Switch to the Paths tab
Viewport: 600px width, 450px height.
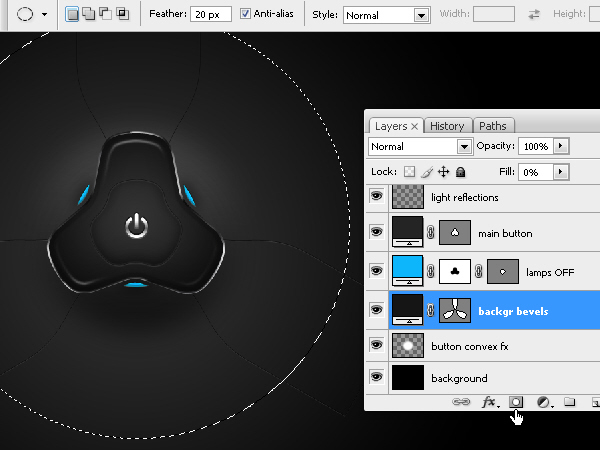[x=492, y=126]
